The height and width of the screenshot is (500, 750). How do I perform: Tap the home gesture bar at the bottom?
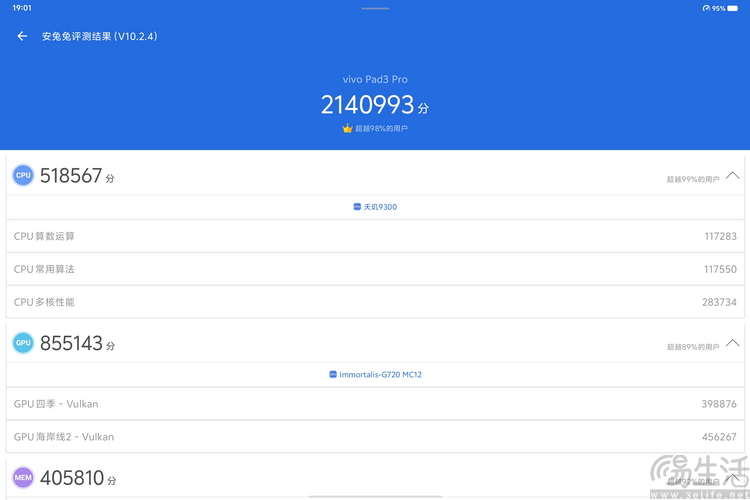pos(375,497)
